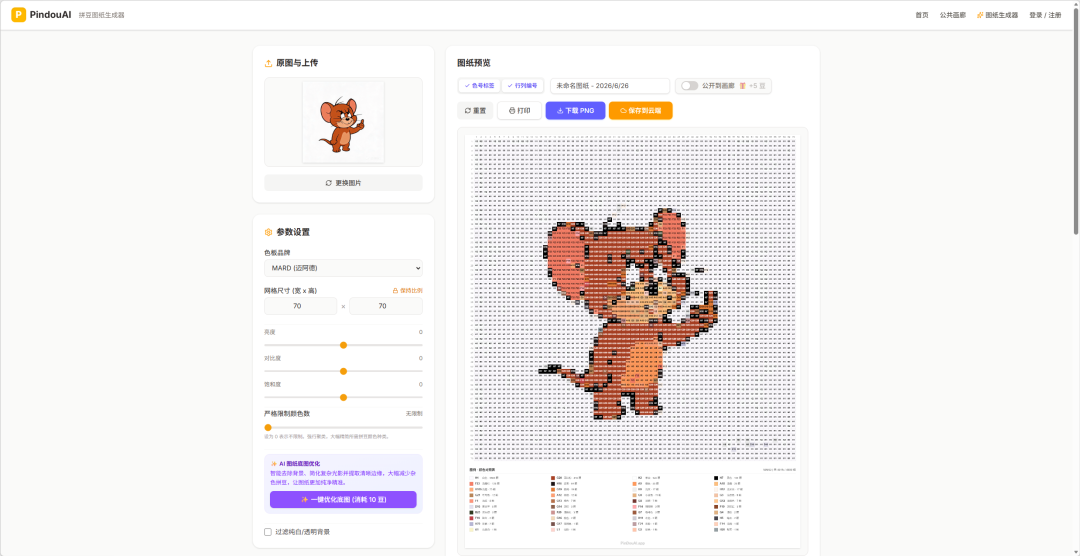Click the AI 图纸底图优化 title text

[299, 464]
